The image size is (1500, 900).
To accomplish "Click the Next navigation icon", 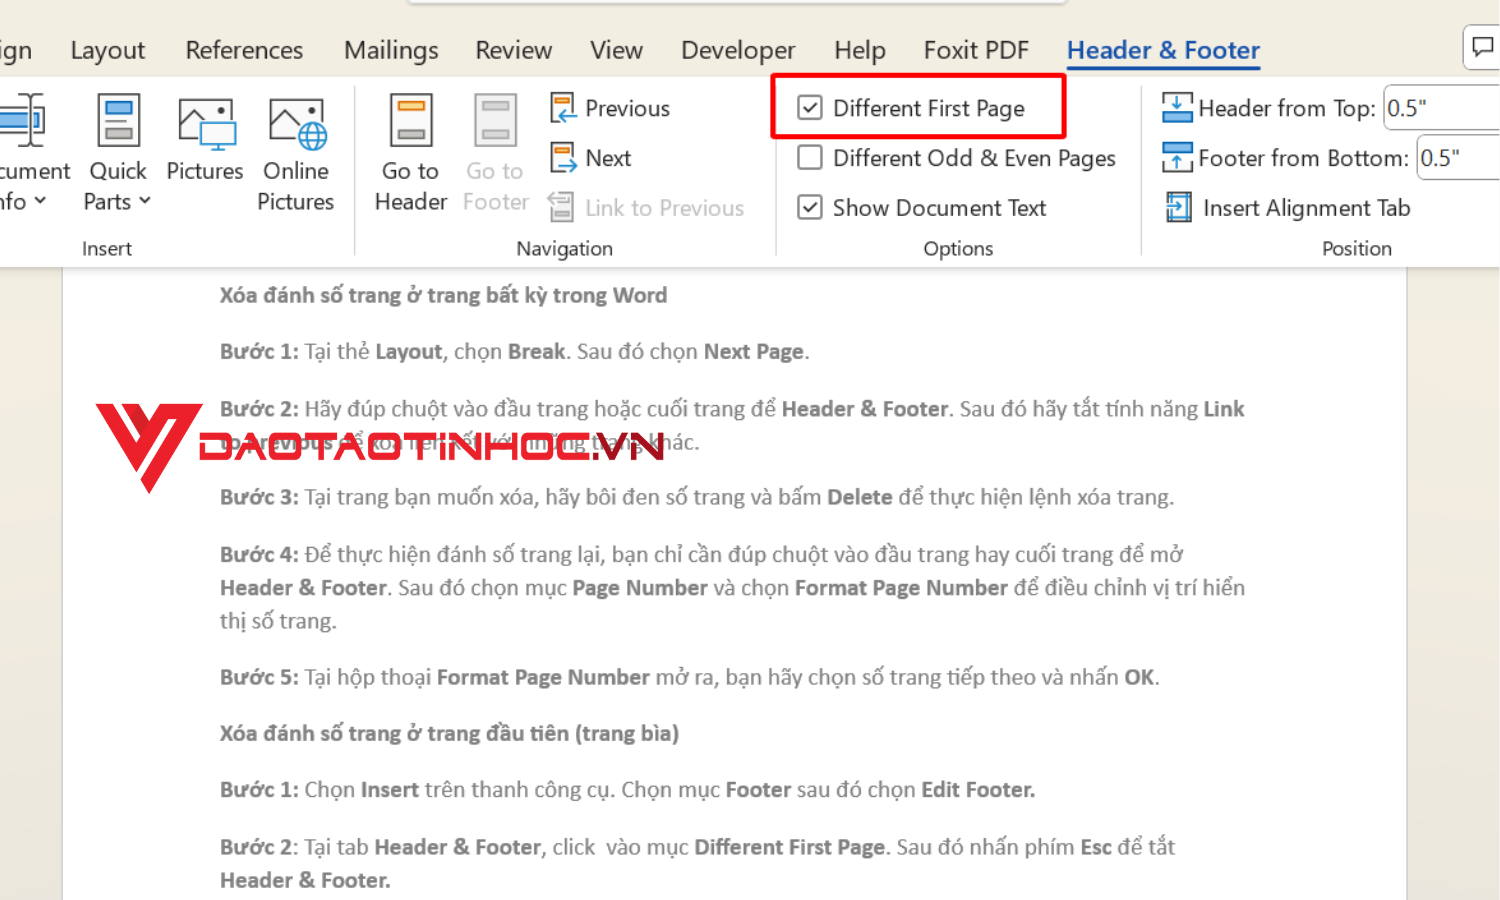I will [563, 157].
